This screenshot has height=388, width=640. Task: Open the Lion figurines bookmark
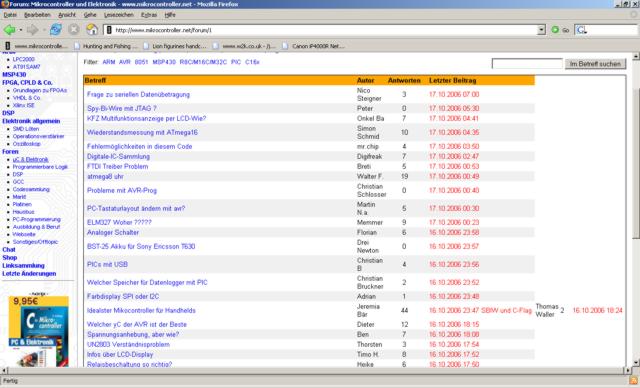[175, 46]
